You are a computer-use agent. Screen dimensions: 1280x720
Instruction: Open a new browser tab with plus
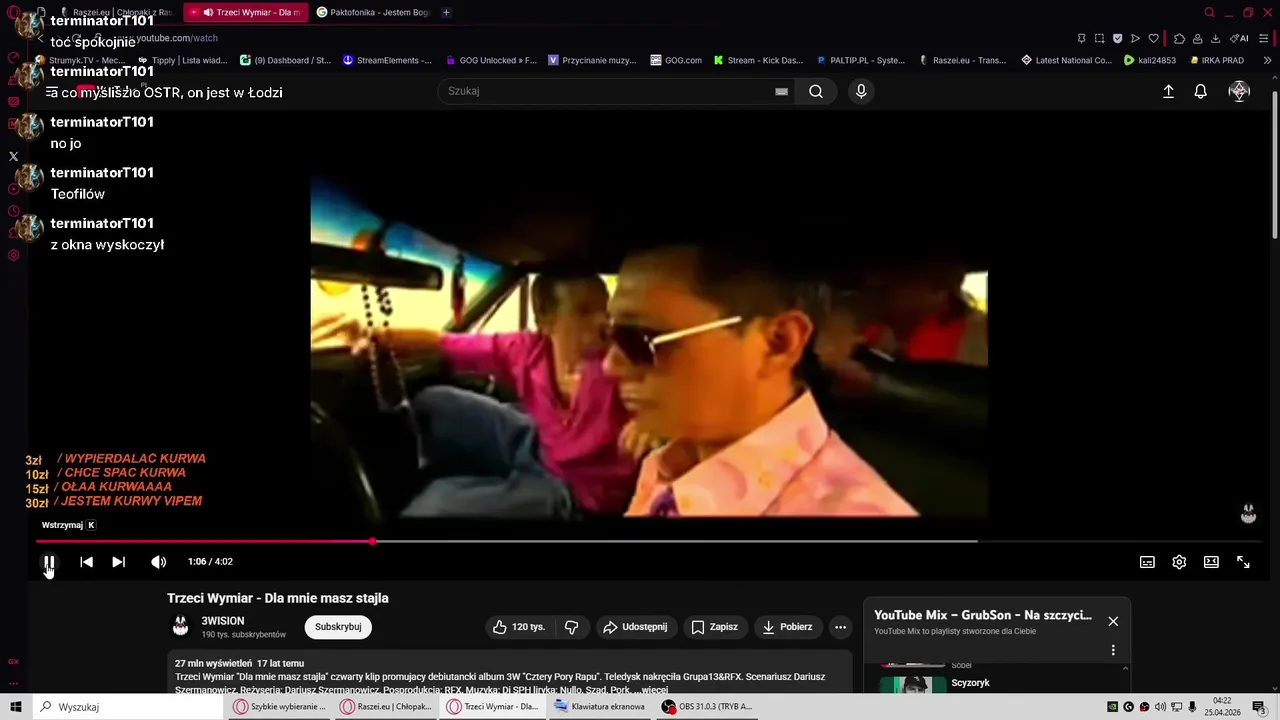(x=446, y=12)
